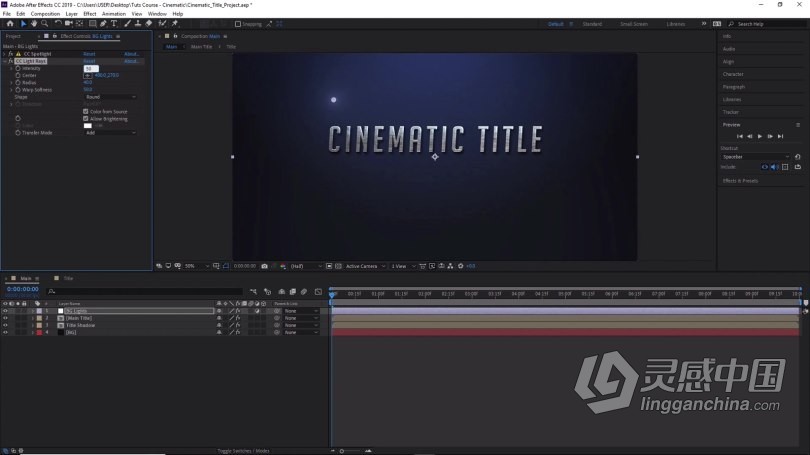Toggle Allow Brightening checkbox
The width and height of the screenshot is (810, 455).
(86, 119)
